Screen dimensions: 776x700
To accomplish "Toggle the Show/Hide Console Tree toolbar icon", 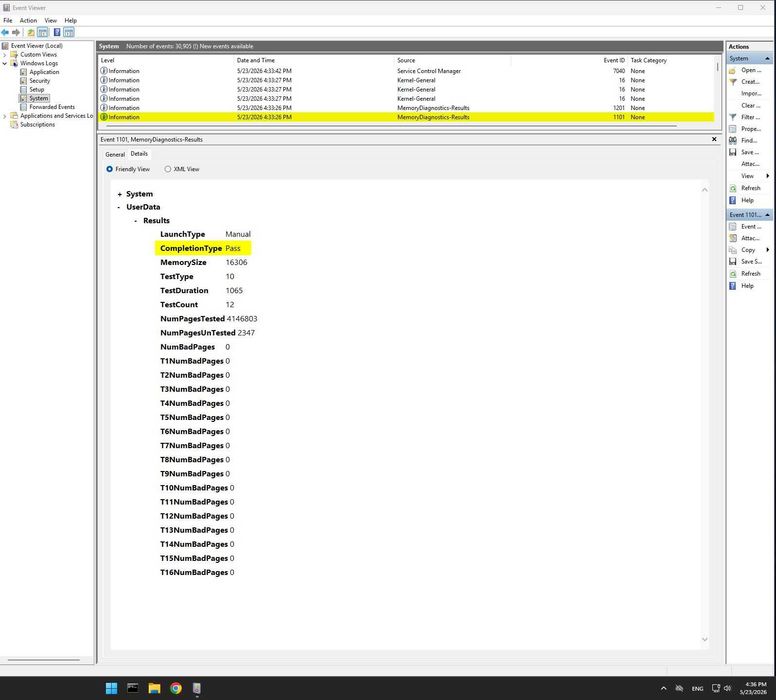I will click(43, 32).
